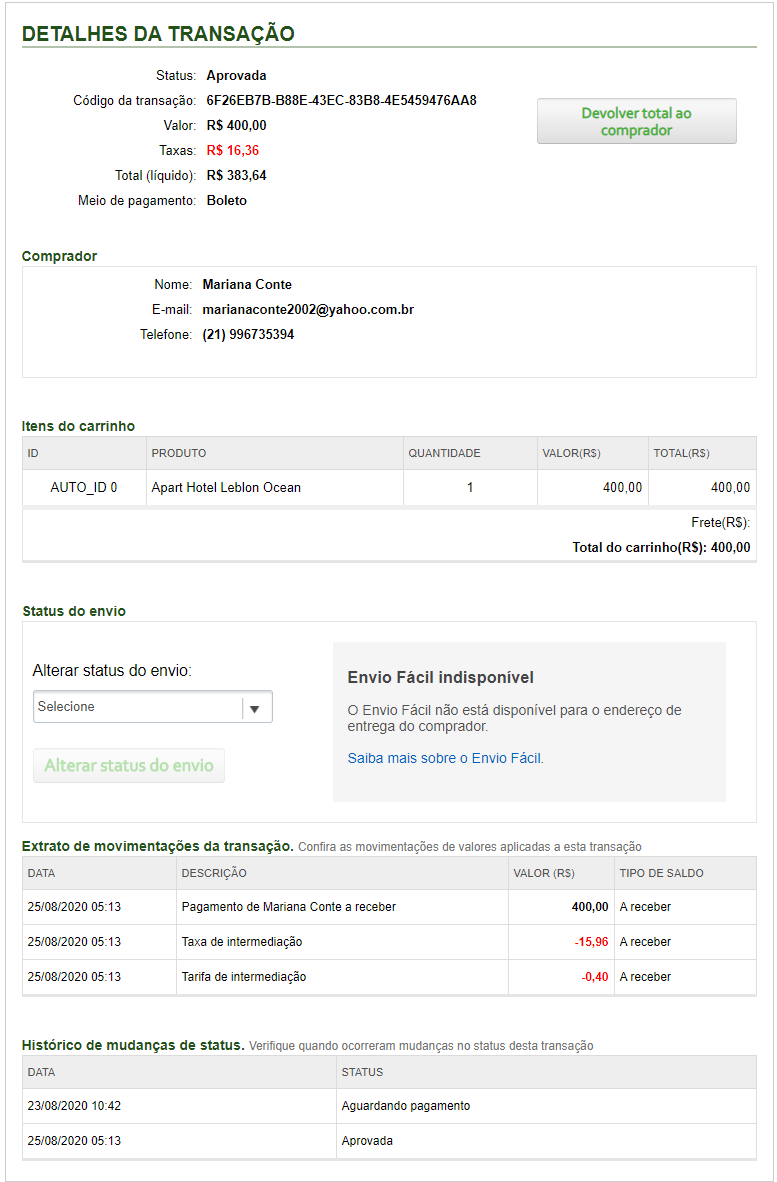Screen dimensions: 777x1182
Task: Select "Pagamento de Mariana Conte a receber" row
Action: [x=289, y=907]
